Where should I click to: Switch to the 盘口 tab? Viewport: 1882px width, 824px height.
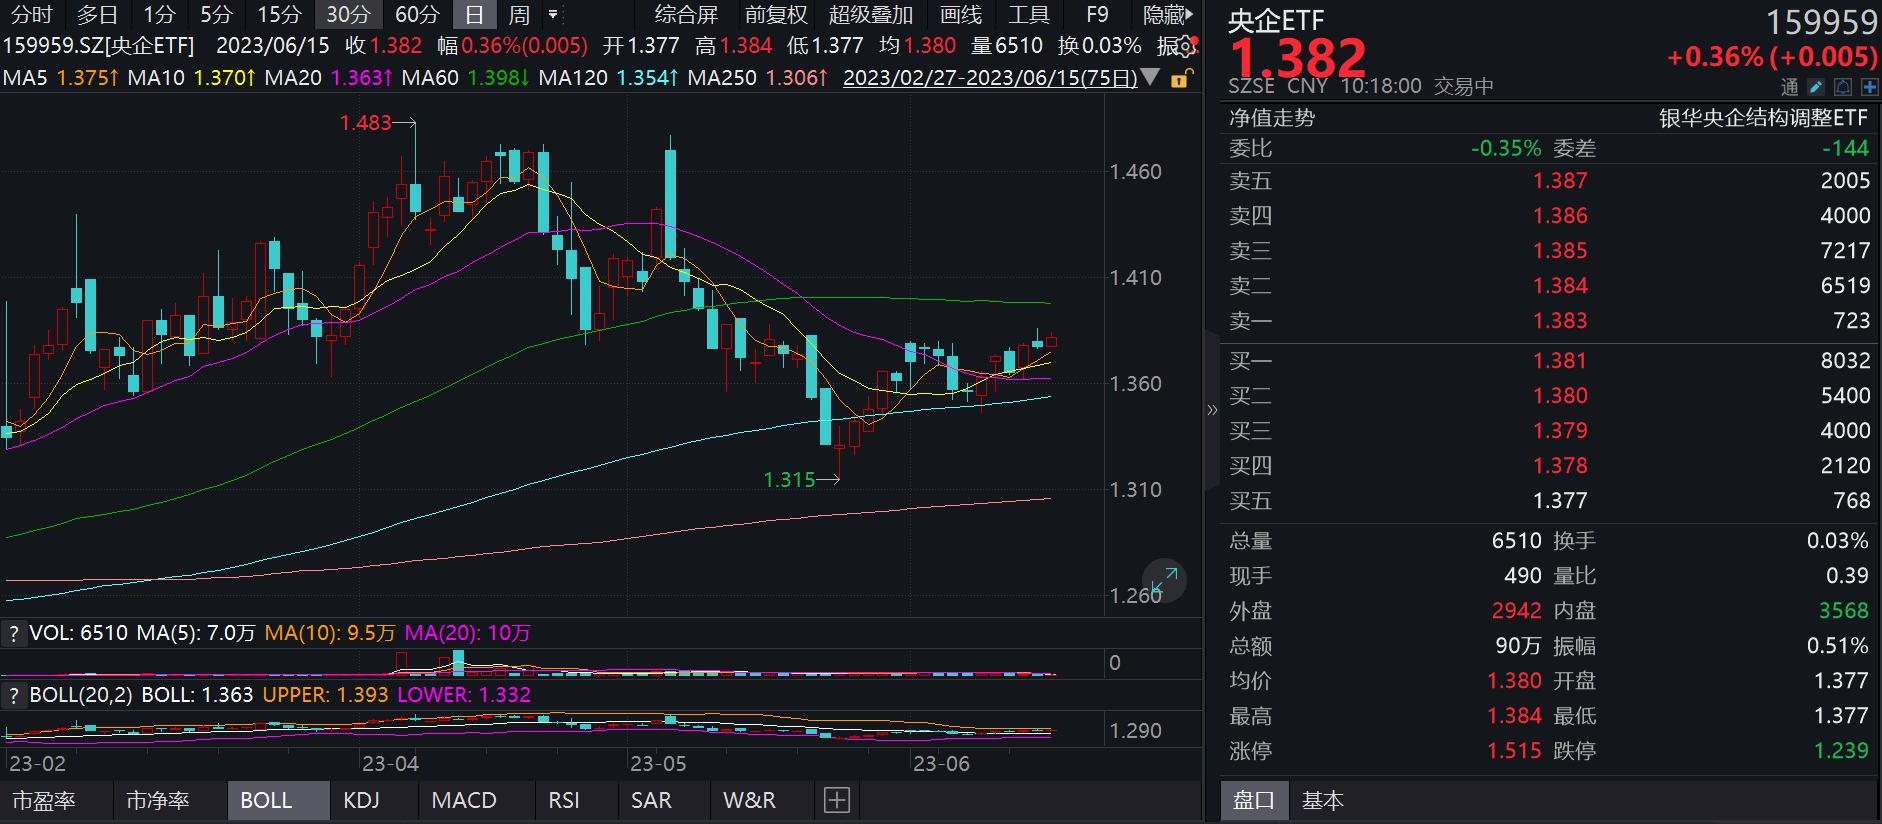(1253, 800)
